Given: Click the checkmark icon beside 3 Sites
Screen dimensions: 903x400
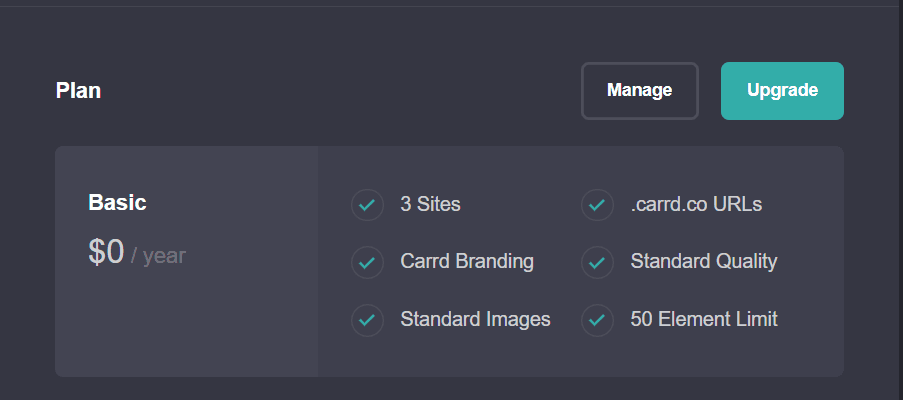Looking at the screenshot, I should [x=368, y=205].
